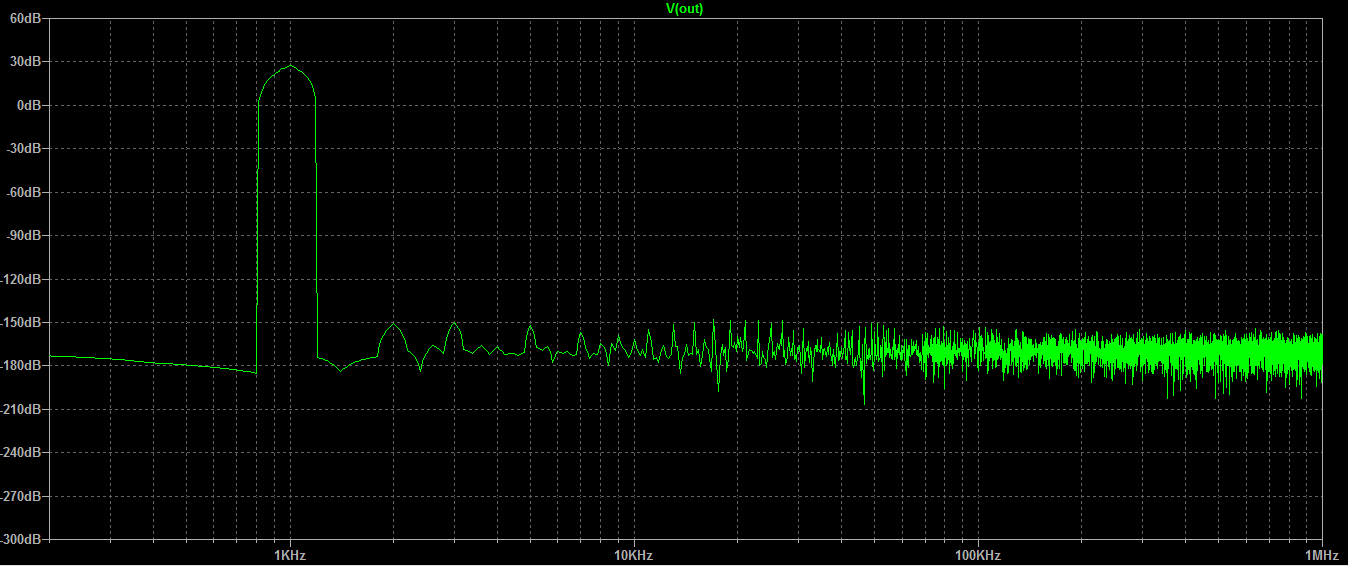Click the 100KHz frequency axis label

pyautogui.click(x=977, y=556)
